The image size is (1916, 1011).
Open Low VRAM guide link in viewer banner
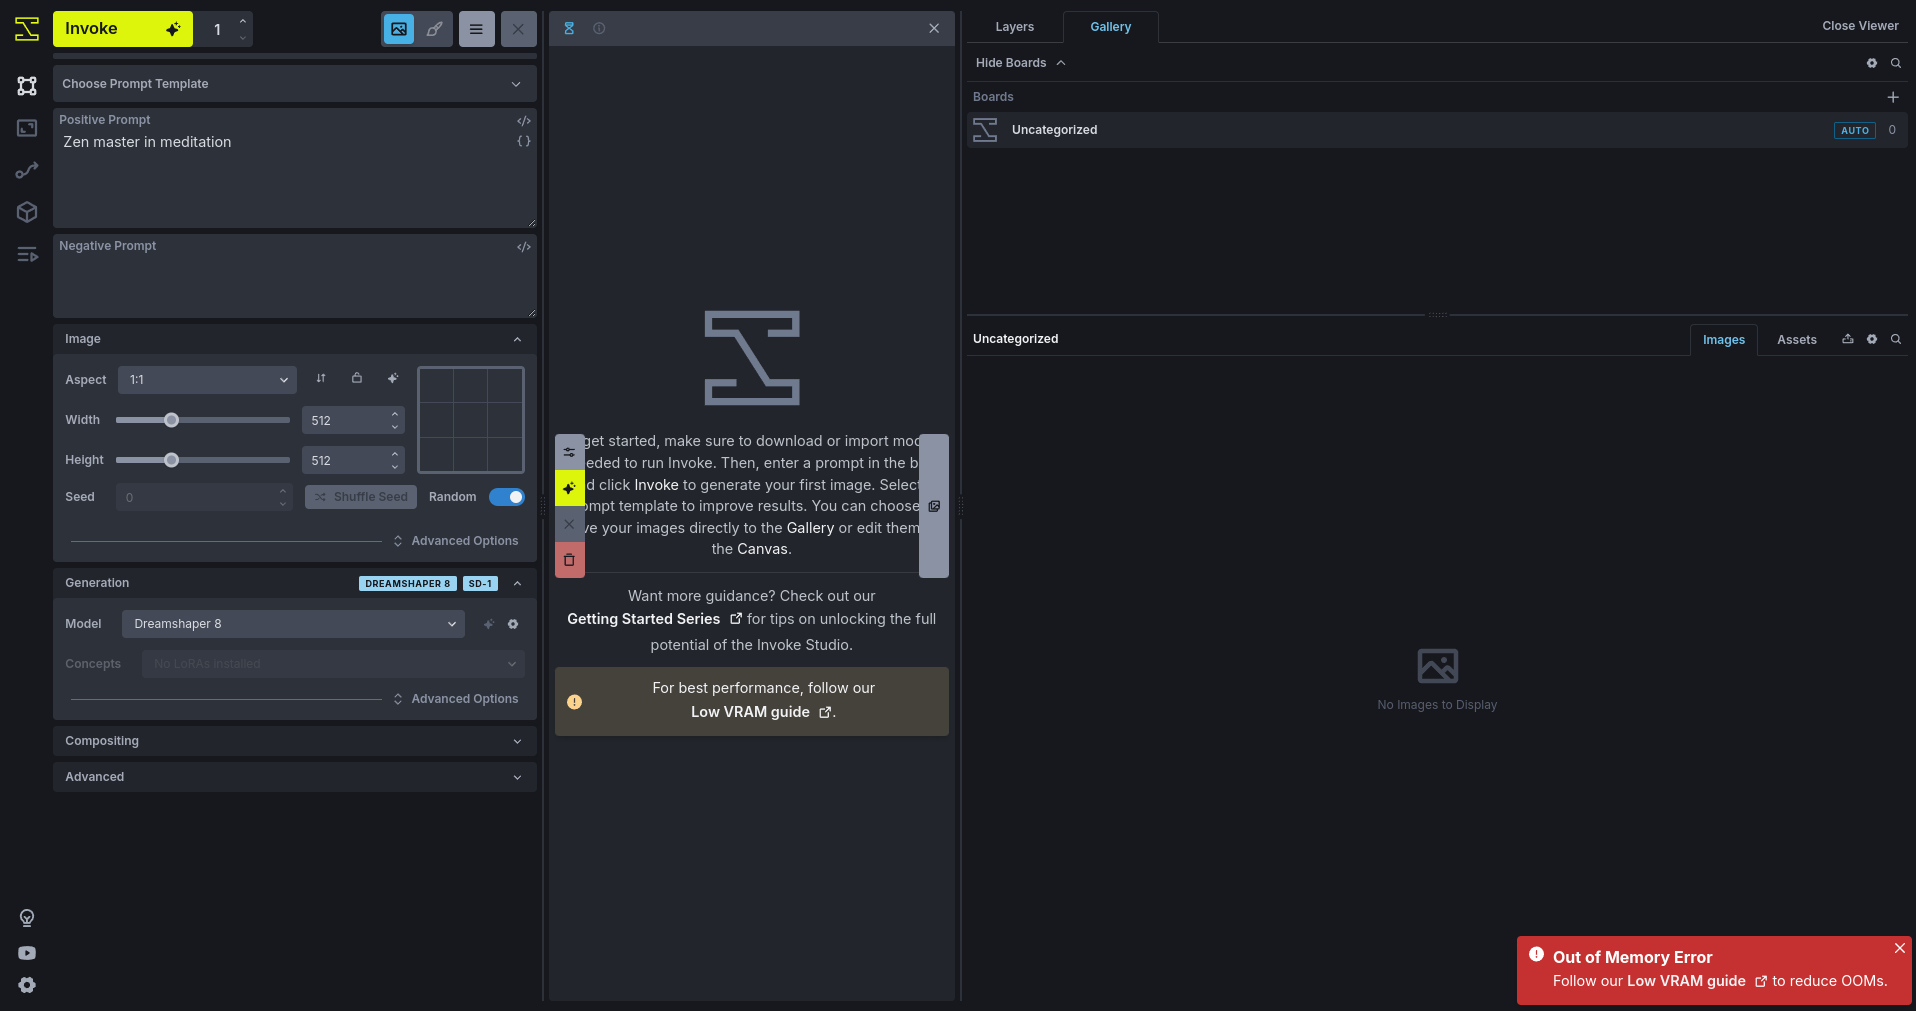click(x=760, y=712)
